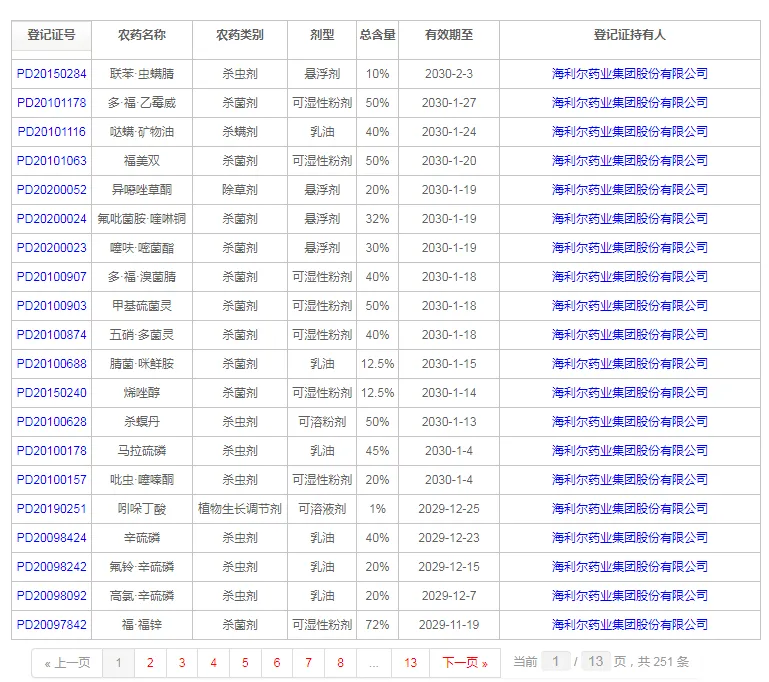
Task: Jump to pagination page 6
Action: point(277,663)
